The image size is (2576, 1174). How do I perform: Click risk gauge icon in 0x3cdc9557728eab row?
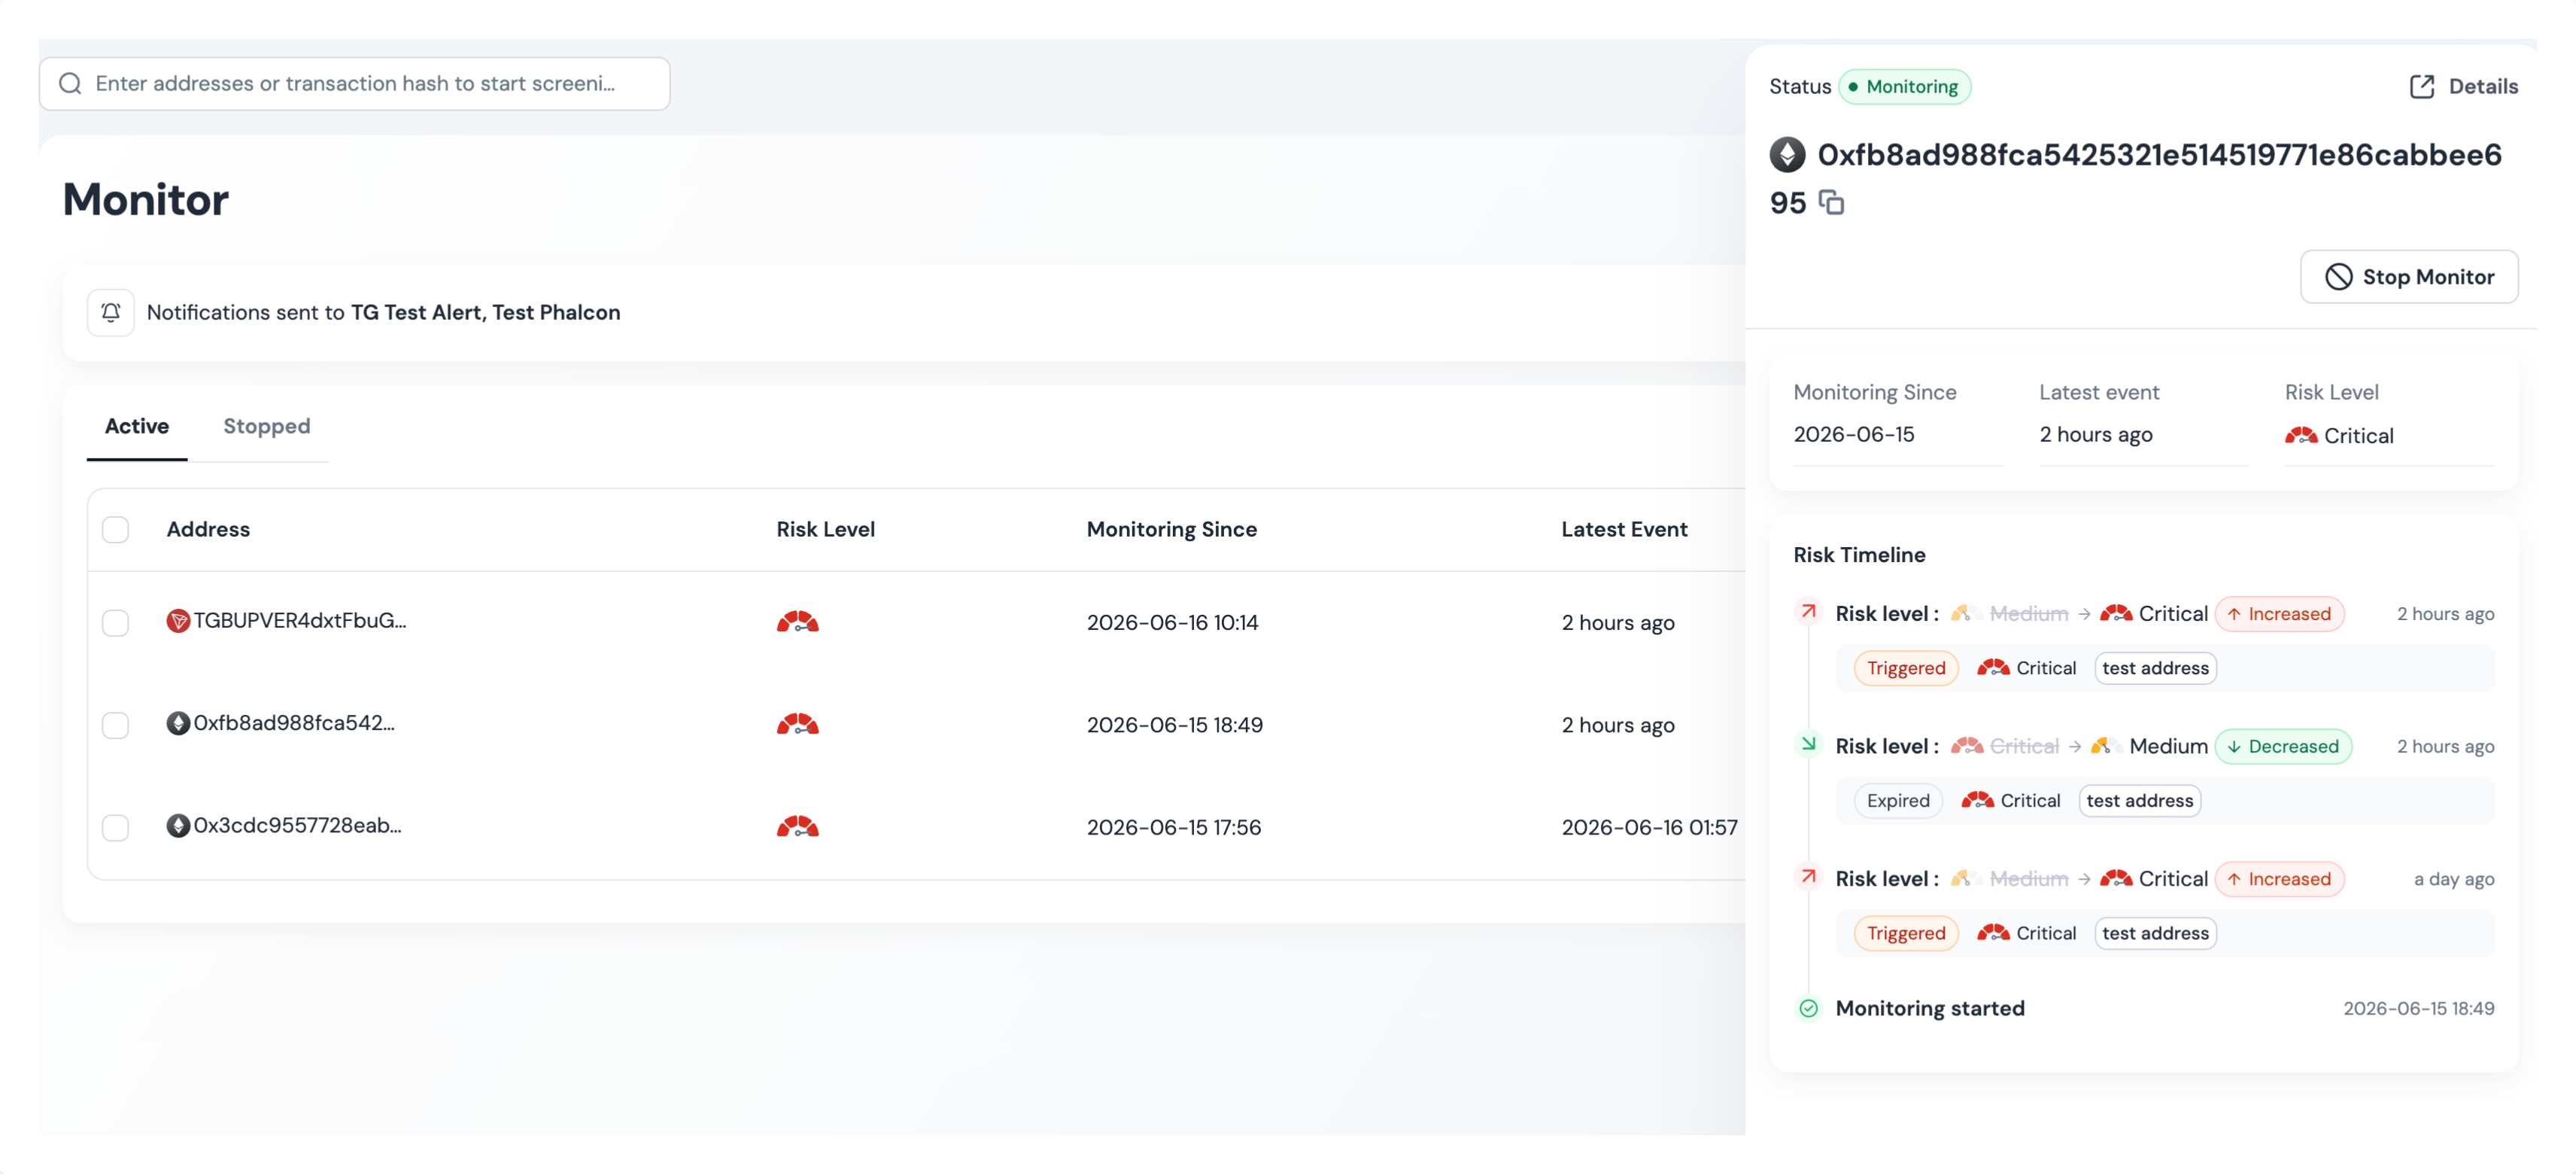[797, 827]
